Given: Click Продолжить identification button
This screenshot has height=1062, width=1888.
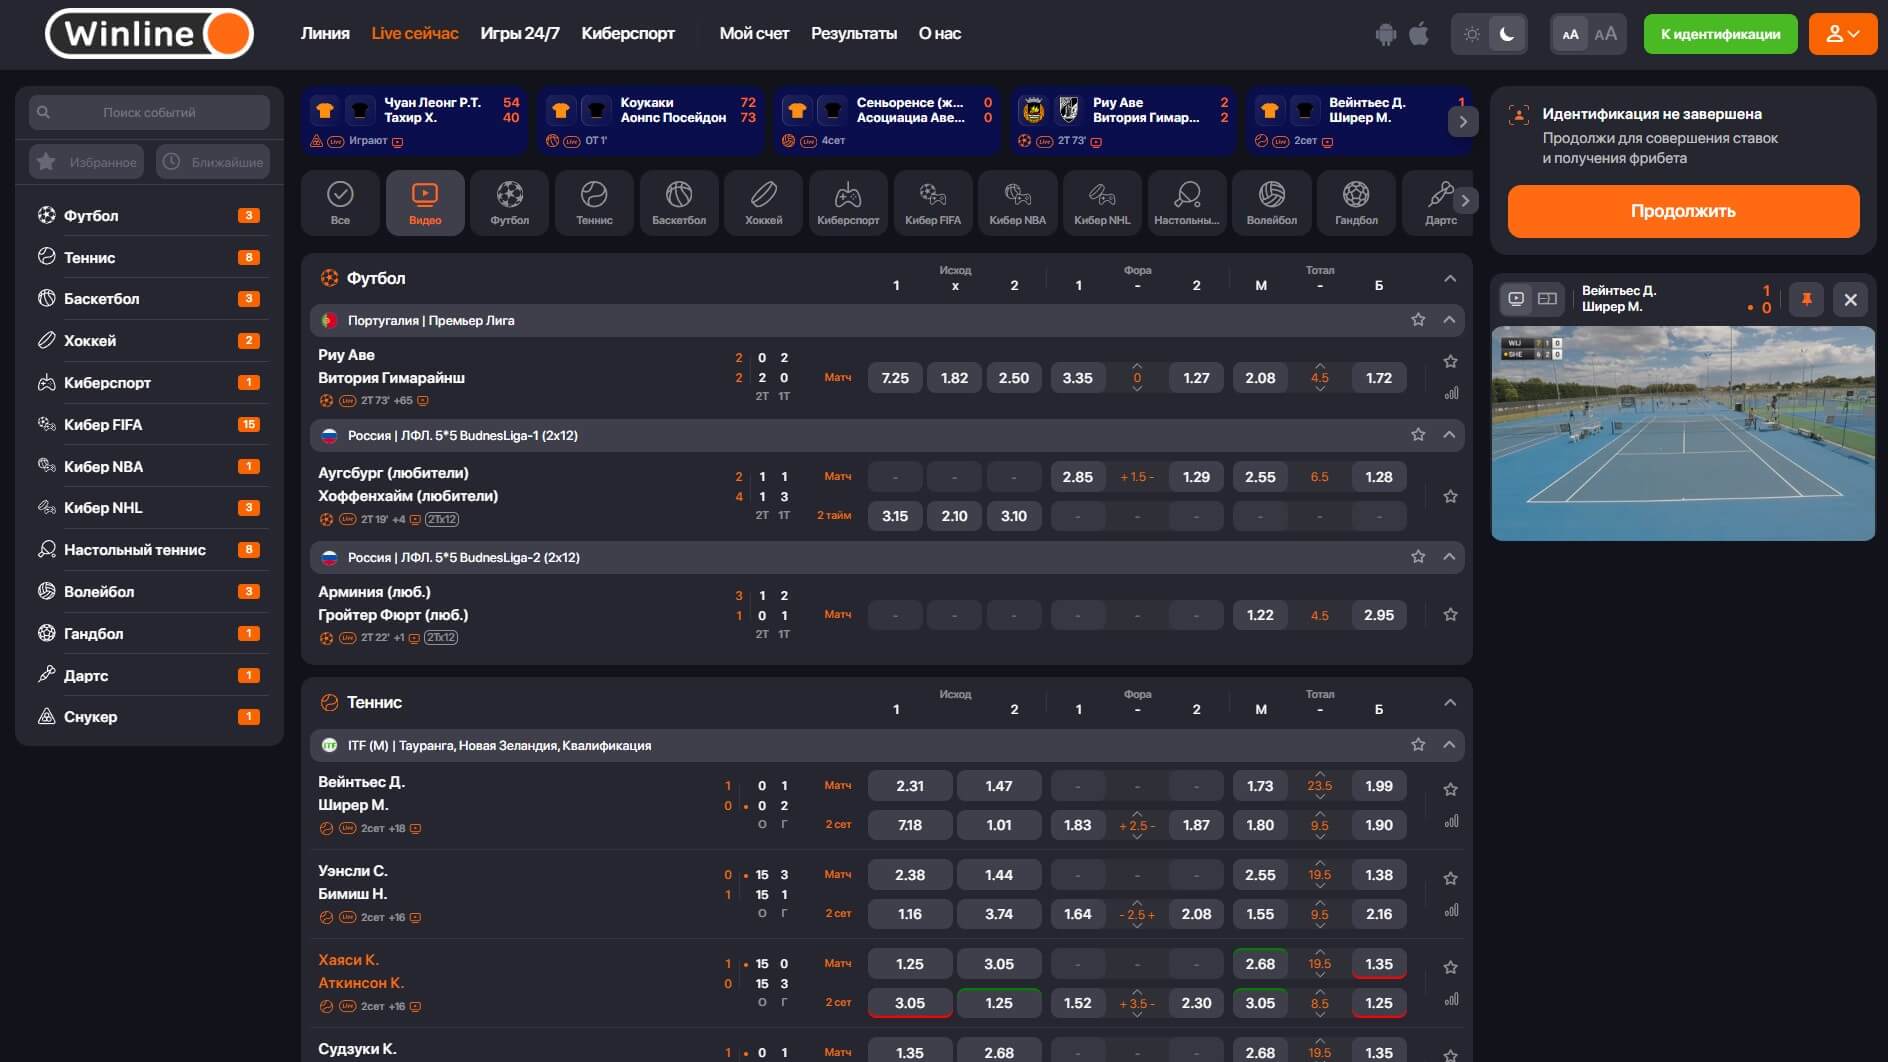Looking at the screenshot, I should (x=1683, y=211).
